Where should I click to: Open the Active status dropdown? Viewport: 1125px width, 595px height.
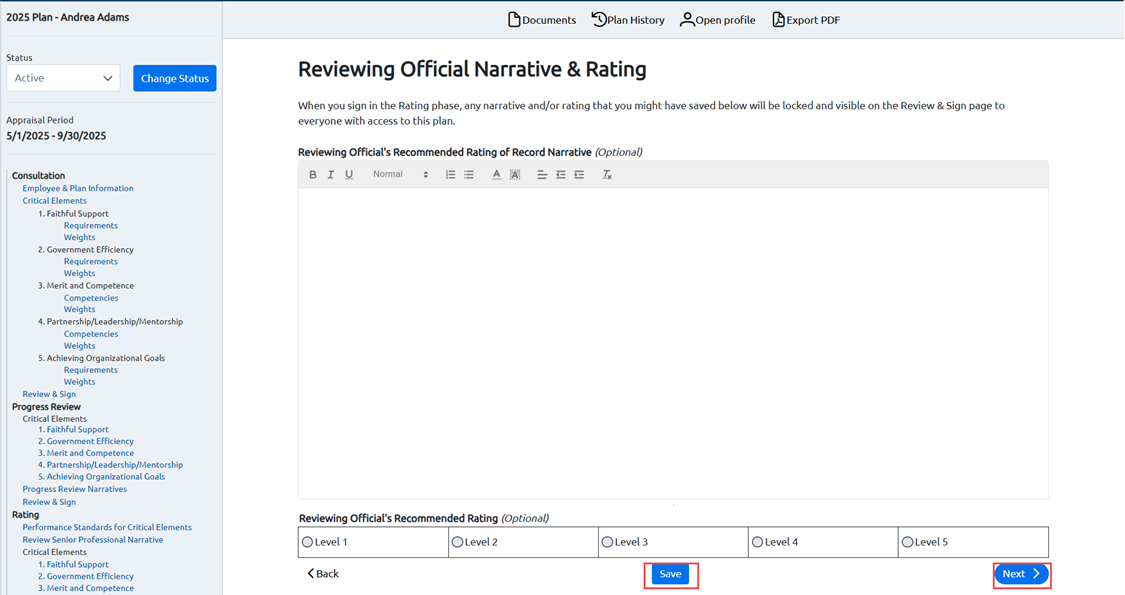[63, 78]
